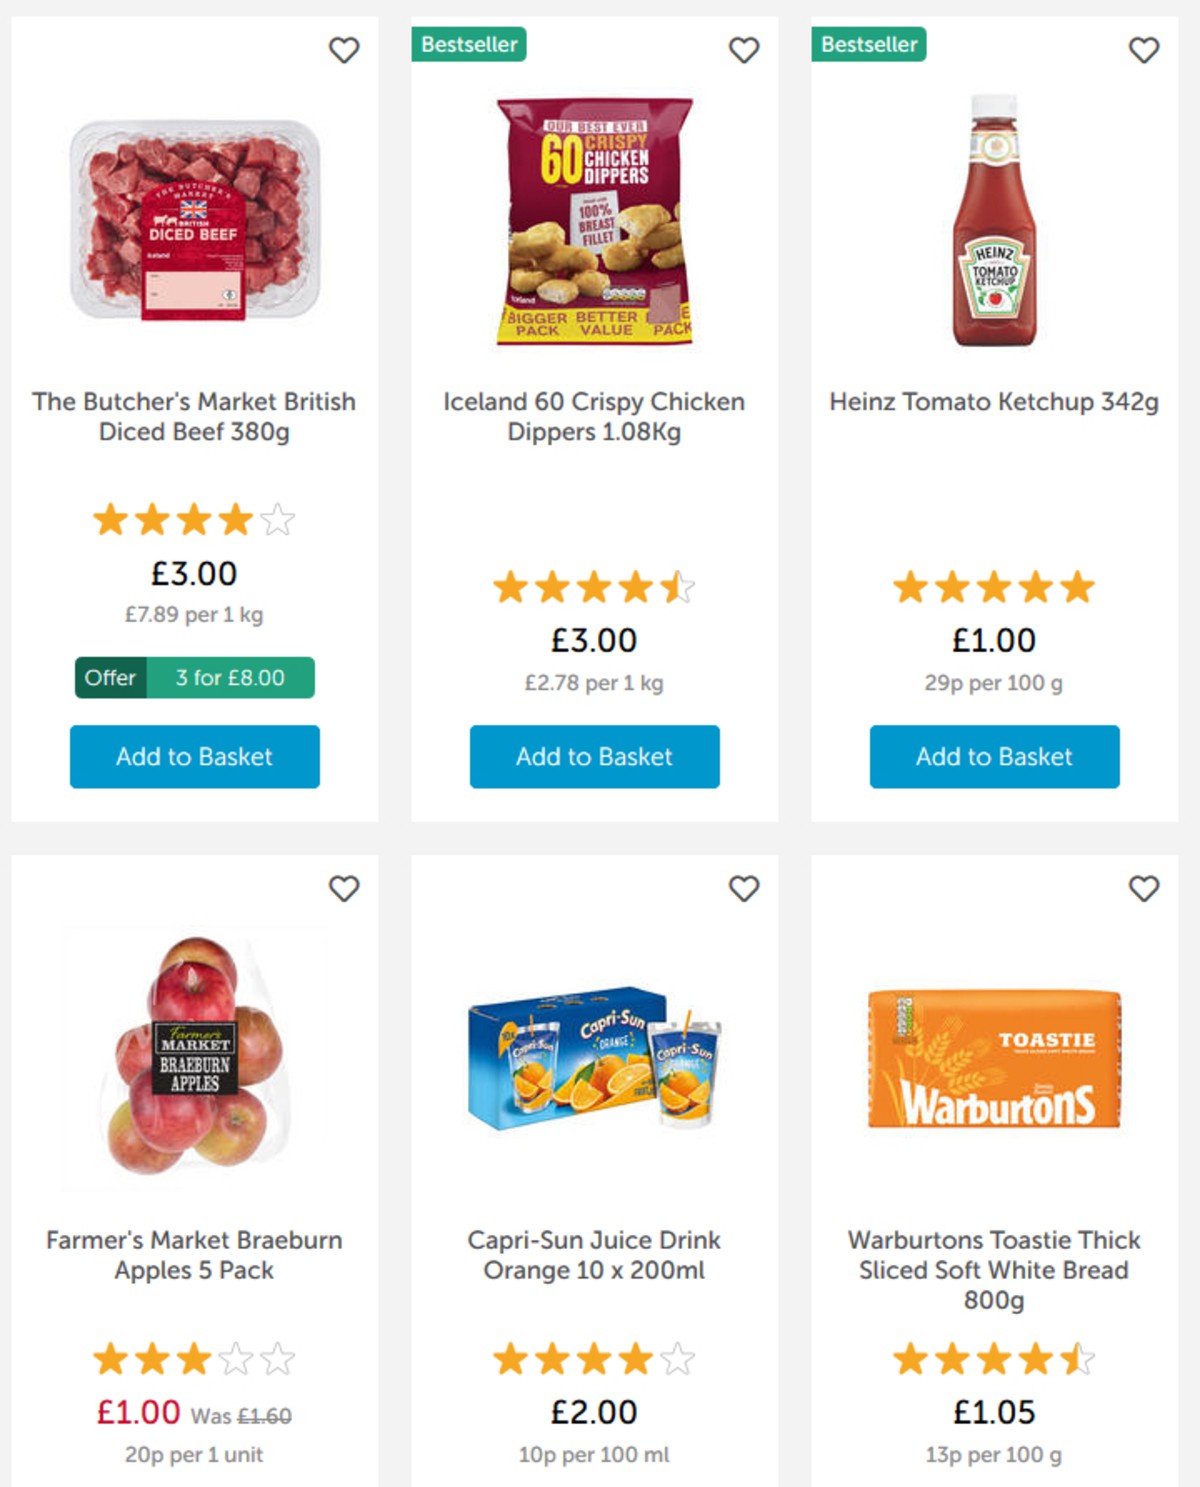The width and height of the screenshot is (1200, 1487).
Task: Add British Diced Beef to basket
Action: click(x=195, y=756)
